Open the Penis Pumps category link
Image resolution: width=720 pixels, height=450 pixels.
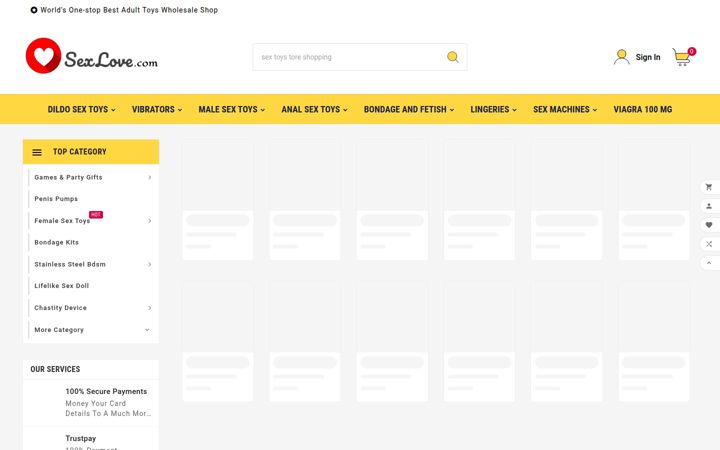[x=56, y=199]
